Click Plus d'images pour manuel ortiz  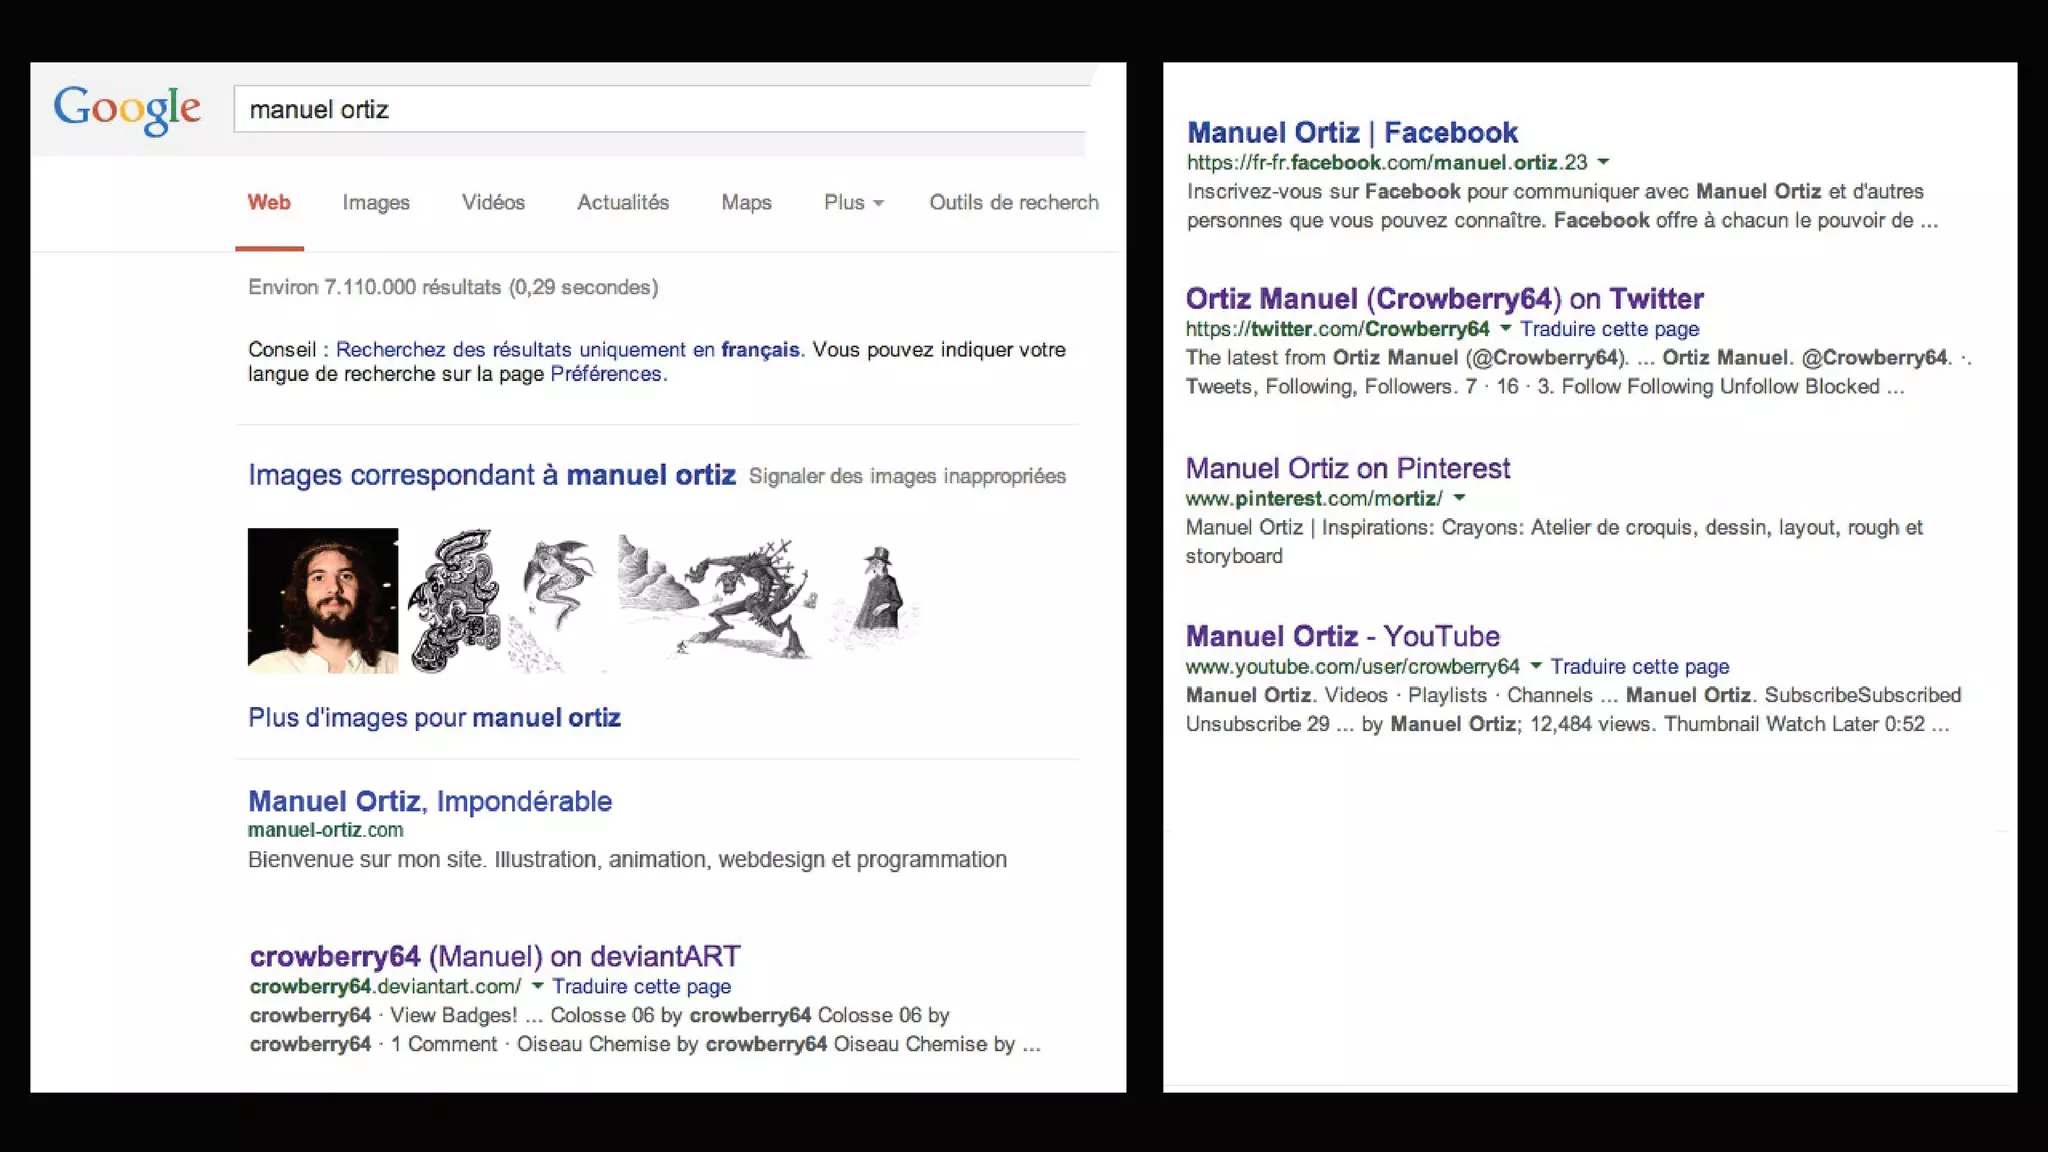tap(434, 718)
